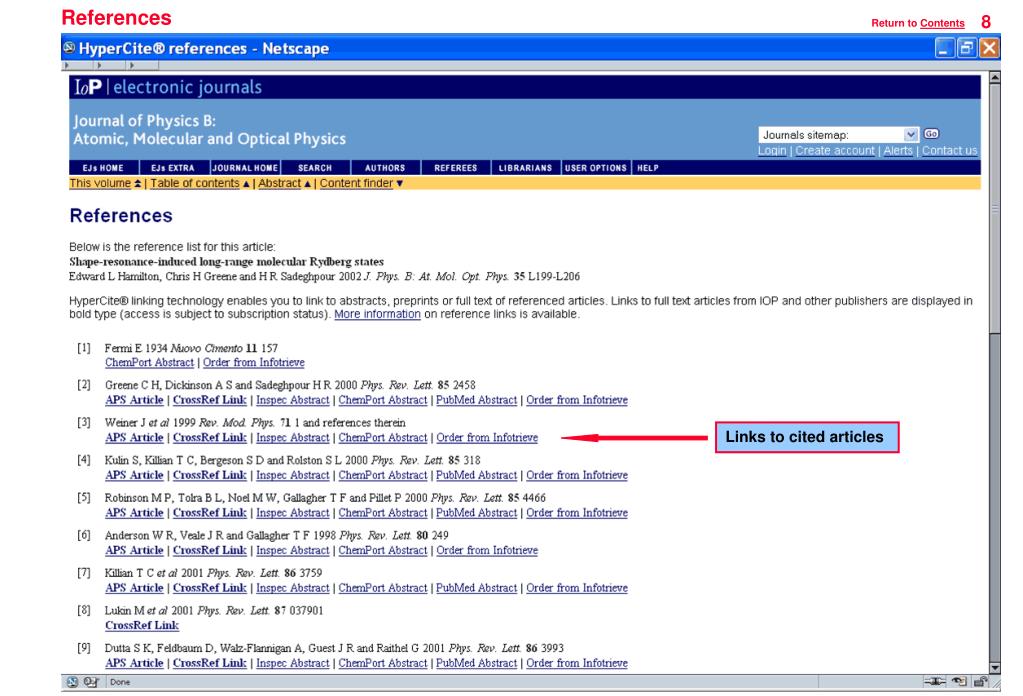Click Order from Infotrieve for reference 3
Screen dimensions: 1023x696
(x=487, y=438)
